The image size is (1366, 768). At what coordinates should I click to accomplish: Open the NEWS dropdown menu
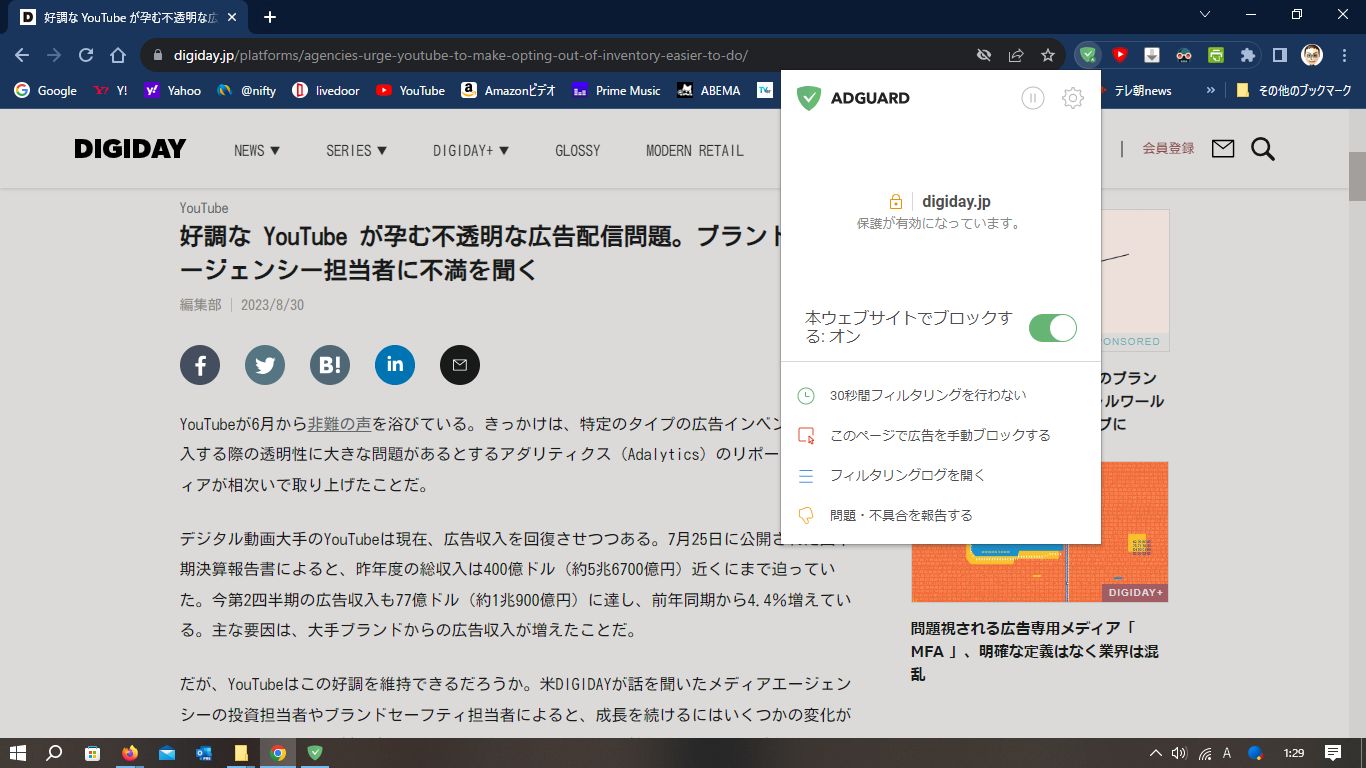256,150
